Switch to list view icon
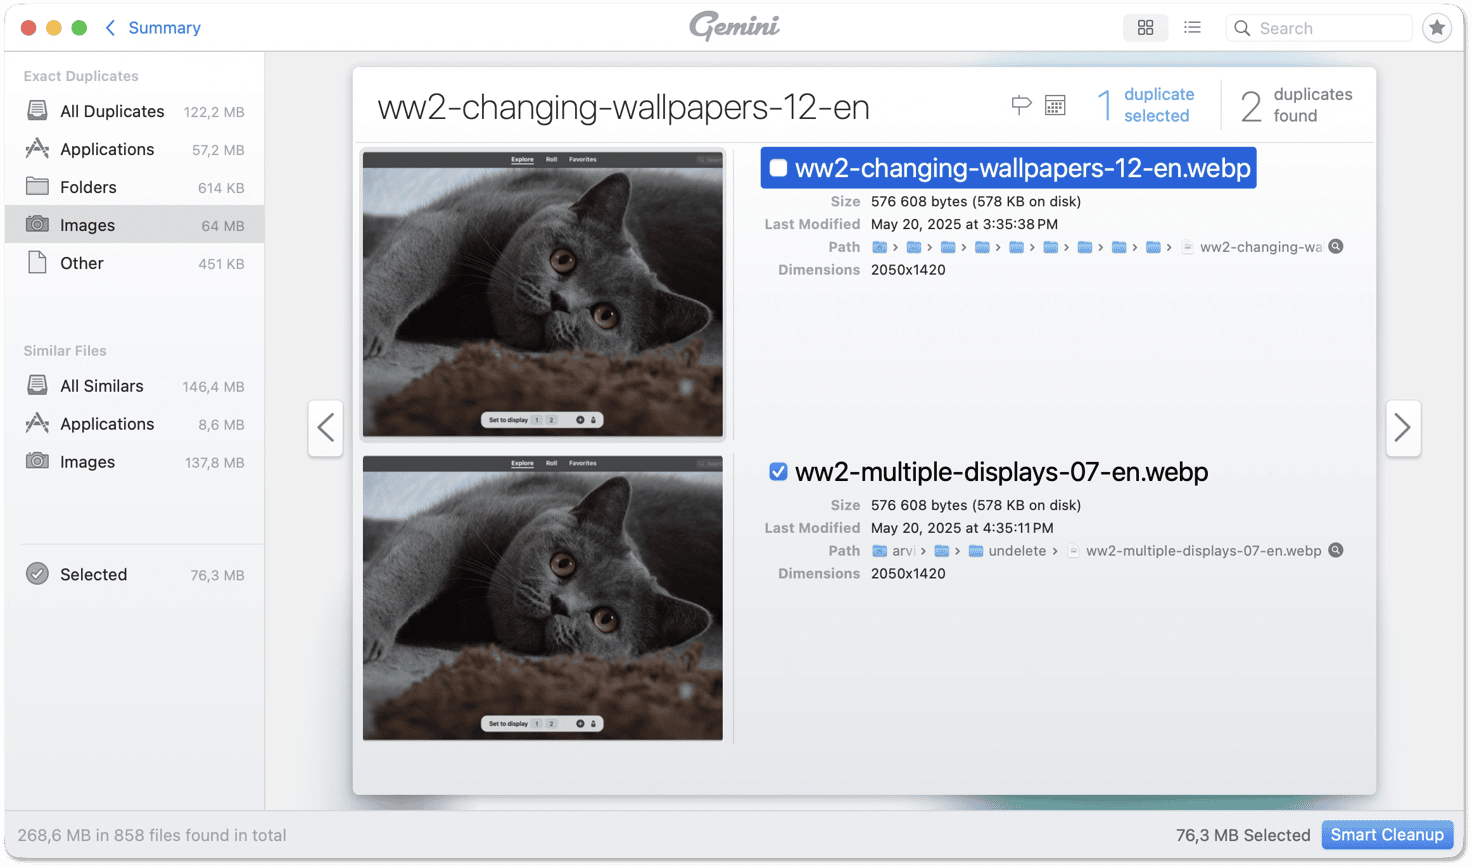 1192,28
